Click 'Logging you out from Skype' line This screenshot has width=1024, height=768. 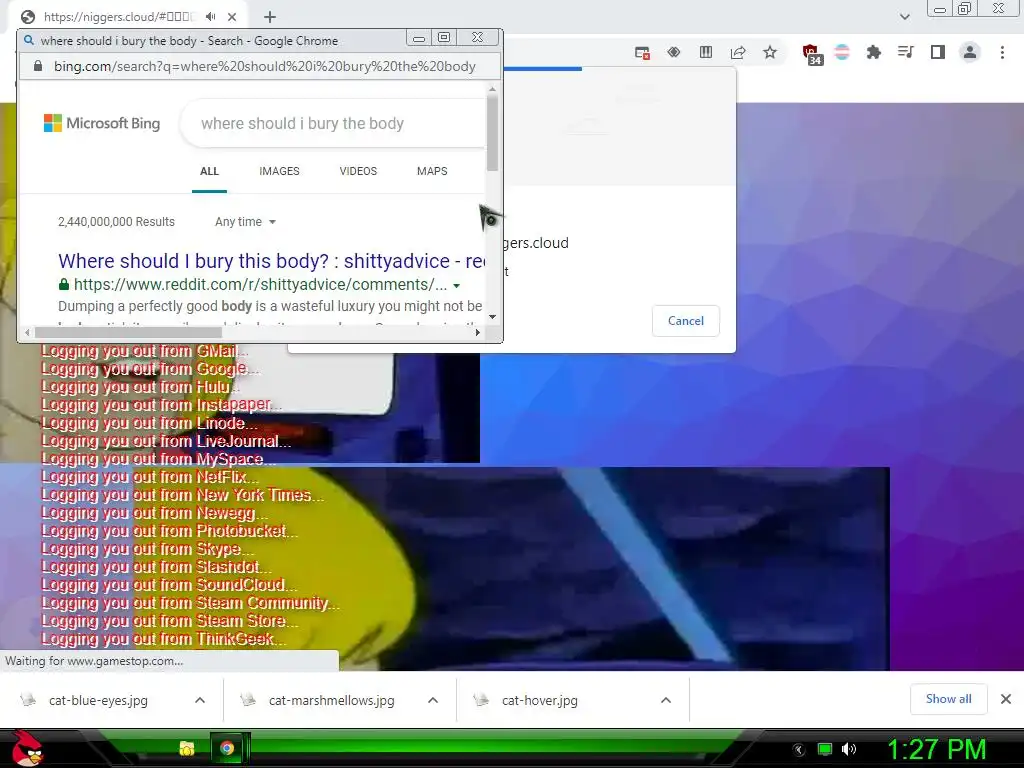(147, 549)
